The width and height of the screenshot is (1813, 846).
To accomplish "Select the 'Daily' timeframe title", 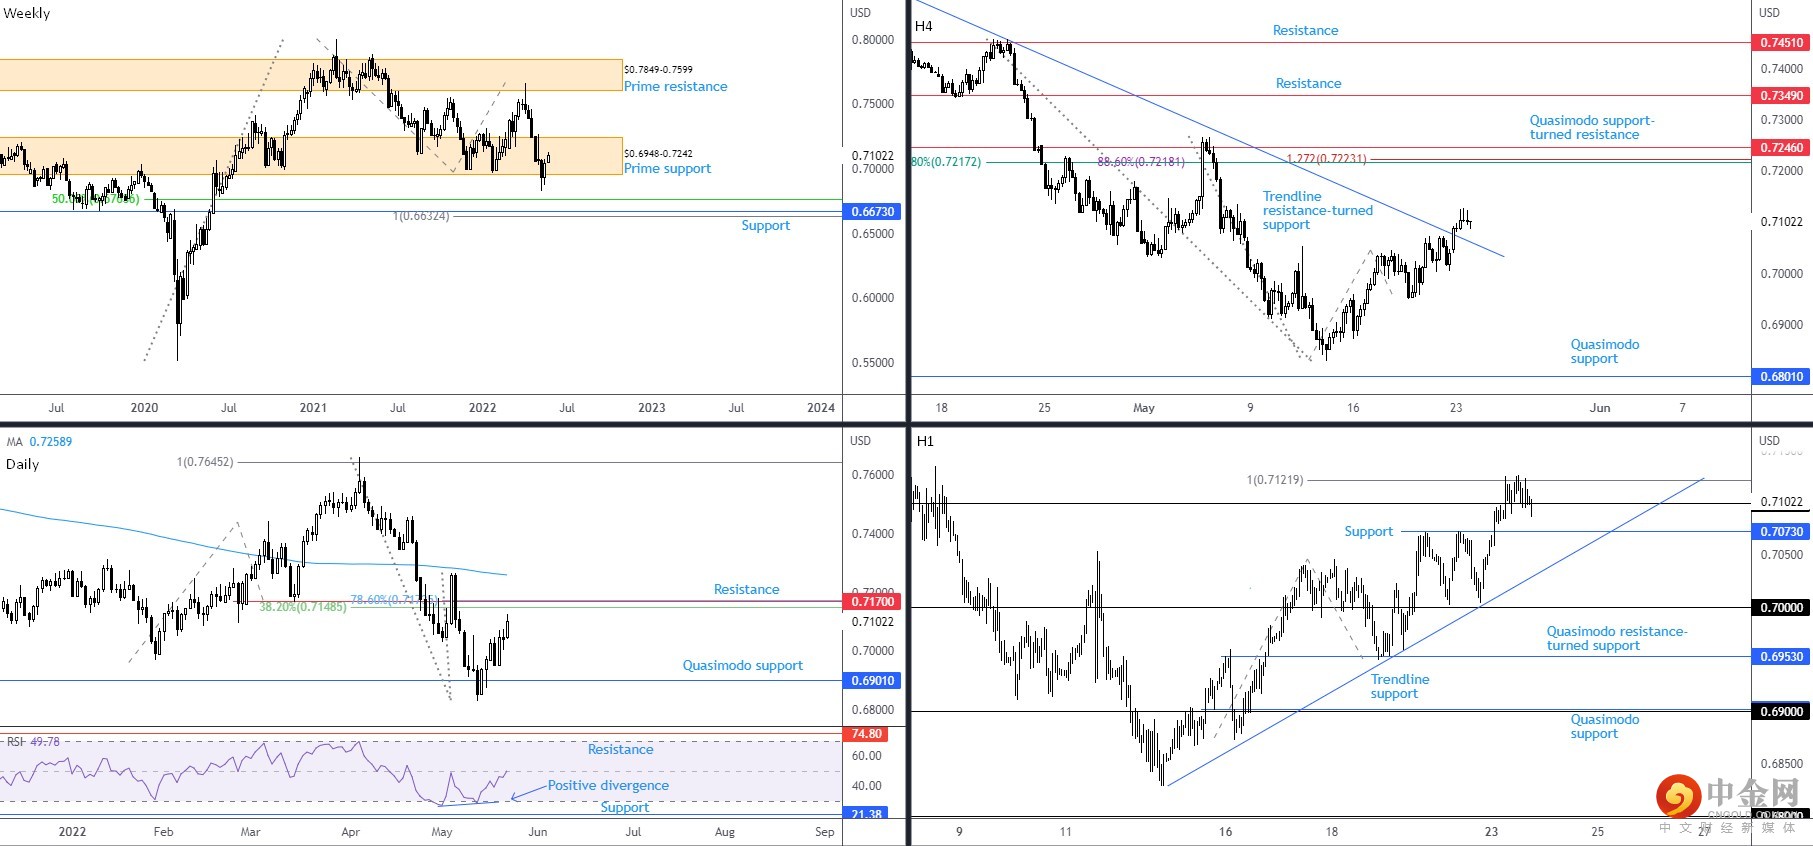I will click(22, 464).
